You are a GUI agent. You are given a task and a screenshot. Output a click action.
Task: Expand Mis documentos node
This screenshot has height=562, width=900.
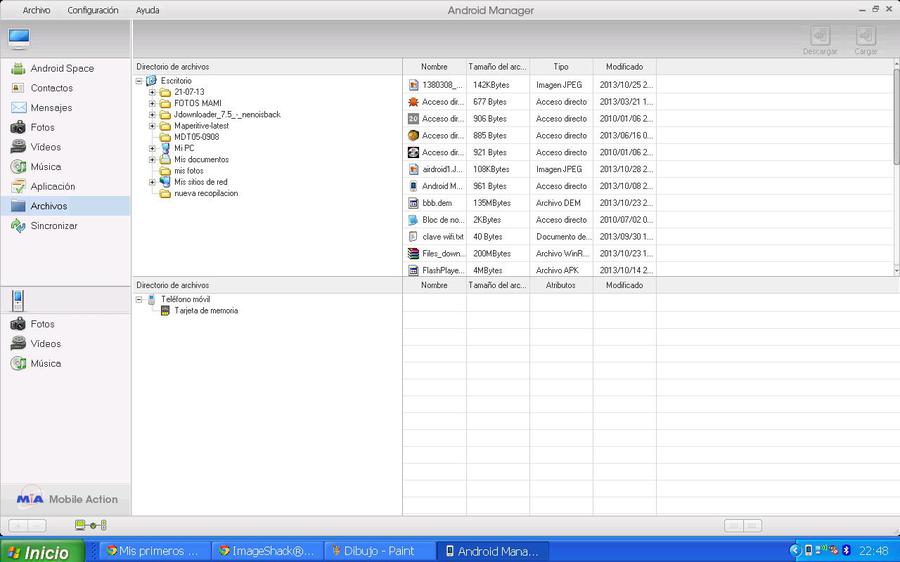coord(152,160)
